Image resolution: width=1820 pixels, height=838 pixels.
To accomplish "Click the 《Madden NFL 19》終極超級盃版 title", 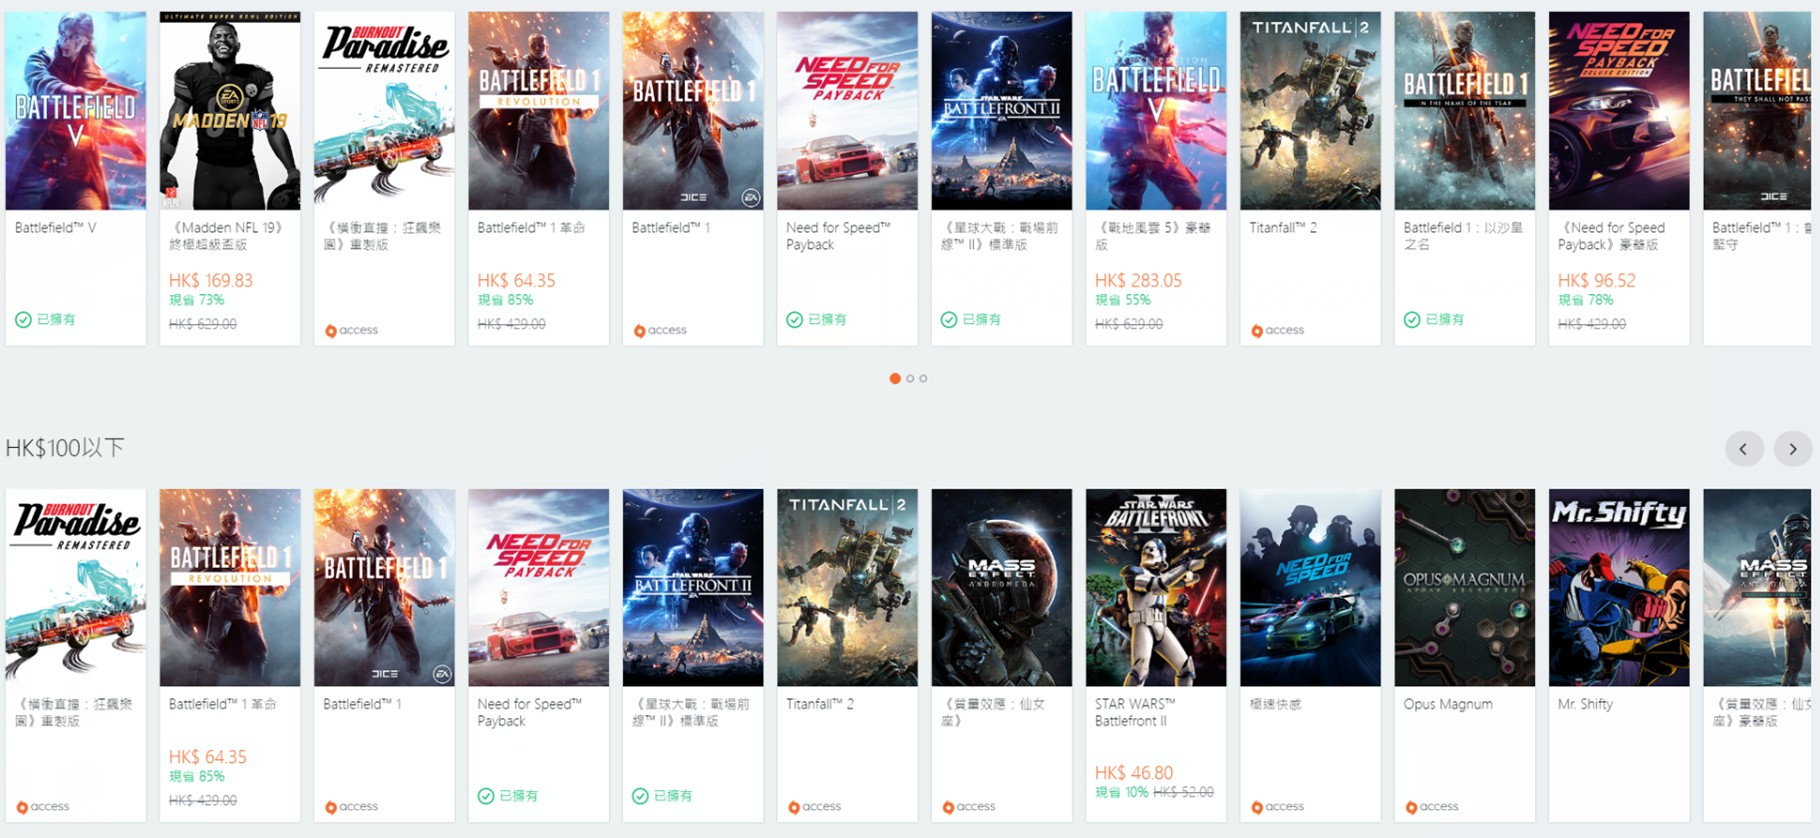I will (x=226, y=236).
